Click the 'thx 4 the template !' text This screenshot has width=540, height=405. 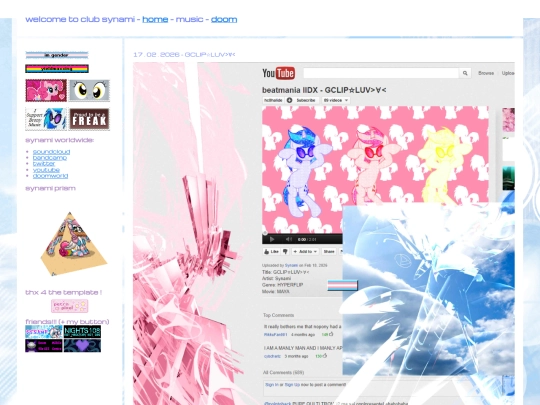click(x=64, y=292)
